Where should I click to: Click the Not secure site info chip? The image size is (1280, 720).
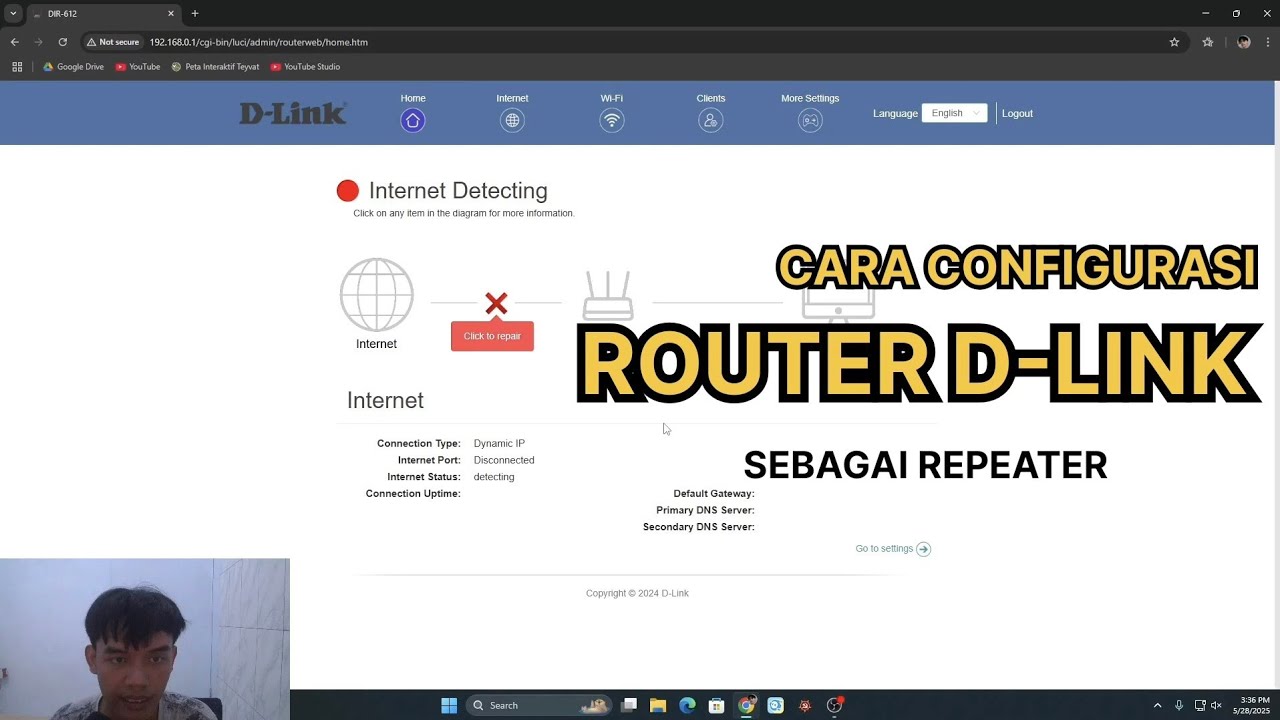click(x=113, y=42)
